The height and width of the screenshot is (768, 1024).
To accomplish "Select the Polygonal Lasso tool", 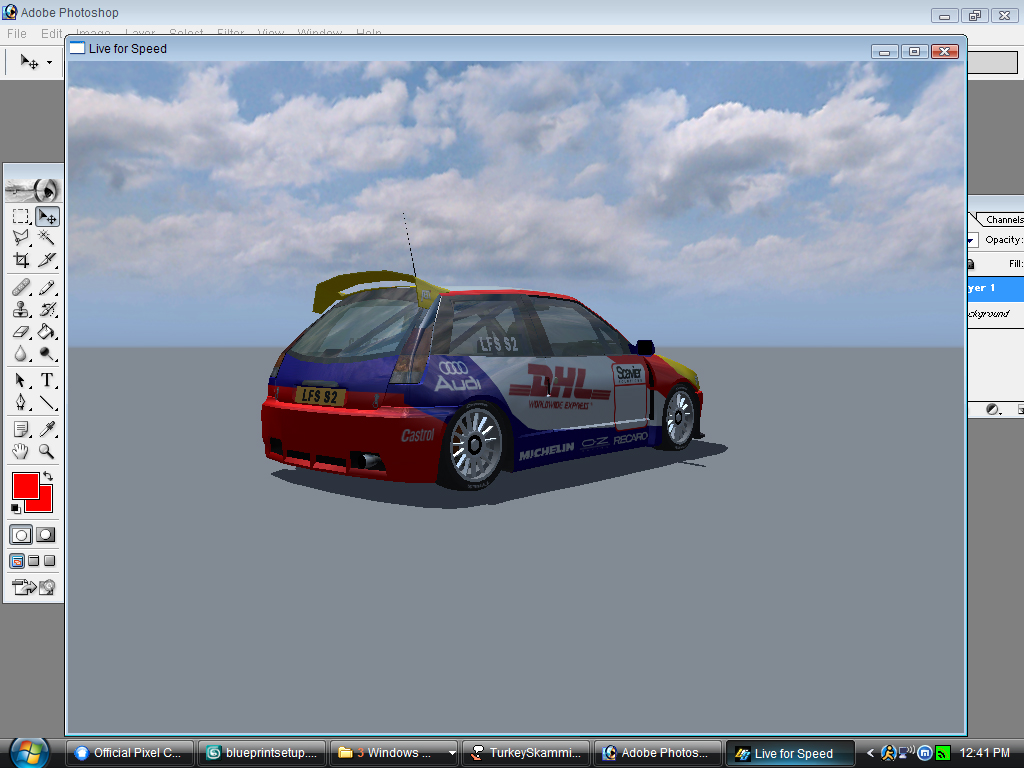I will tap(21, 238).
